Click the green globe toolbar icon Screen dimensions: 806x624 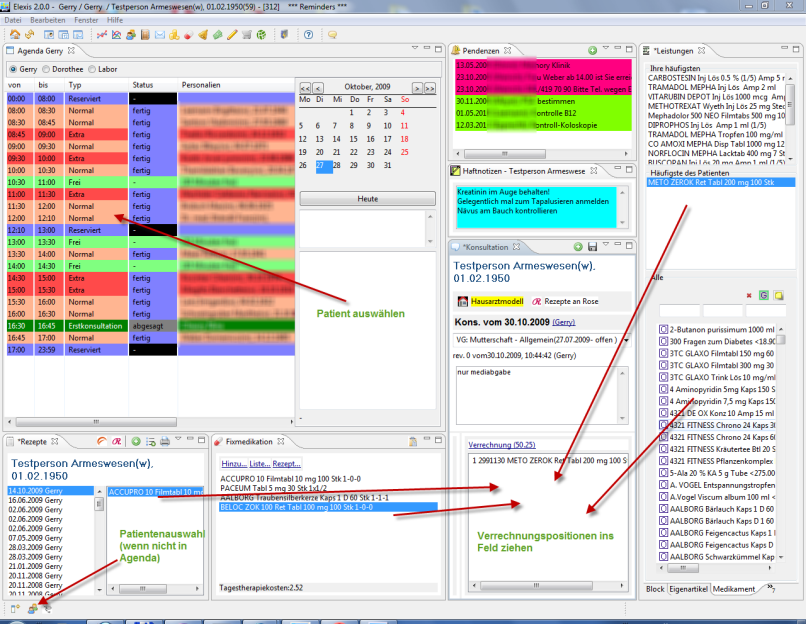261,34
